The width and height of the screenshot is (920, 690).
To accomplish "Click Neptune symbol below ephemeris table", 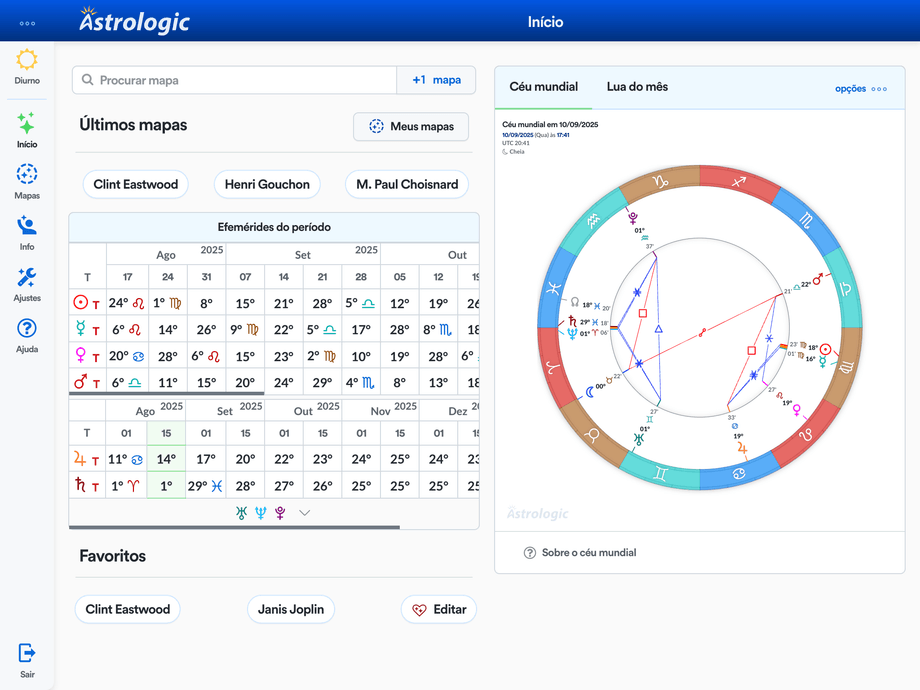I will coord(261,513).
